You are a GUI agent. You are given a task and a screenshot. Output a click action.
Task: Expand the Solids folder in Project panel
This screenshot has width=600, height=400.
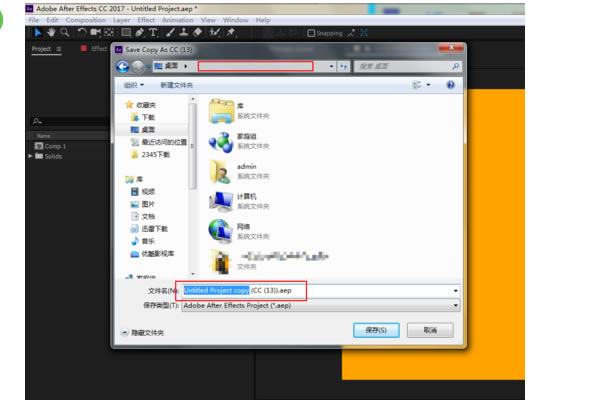click(x=30, y=156)
